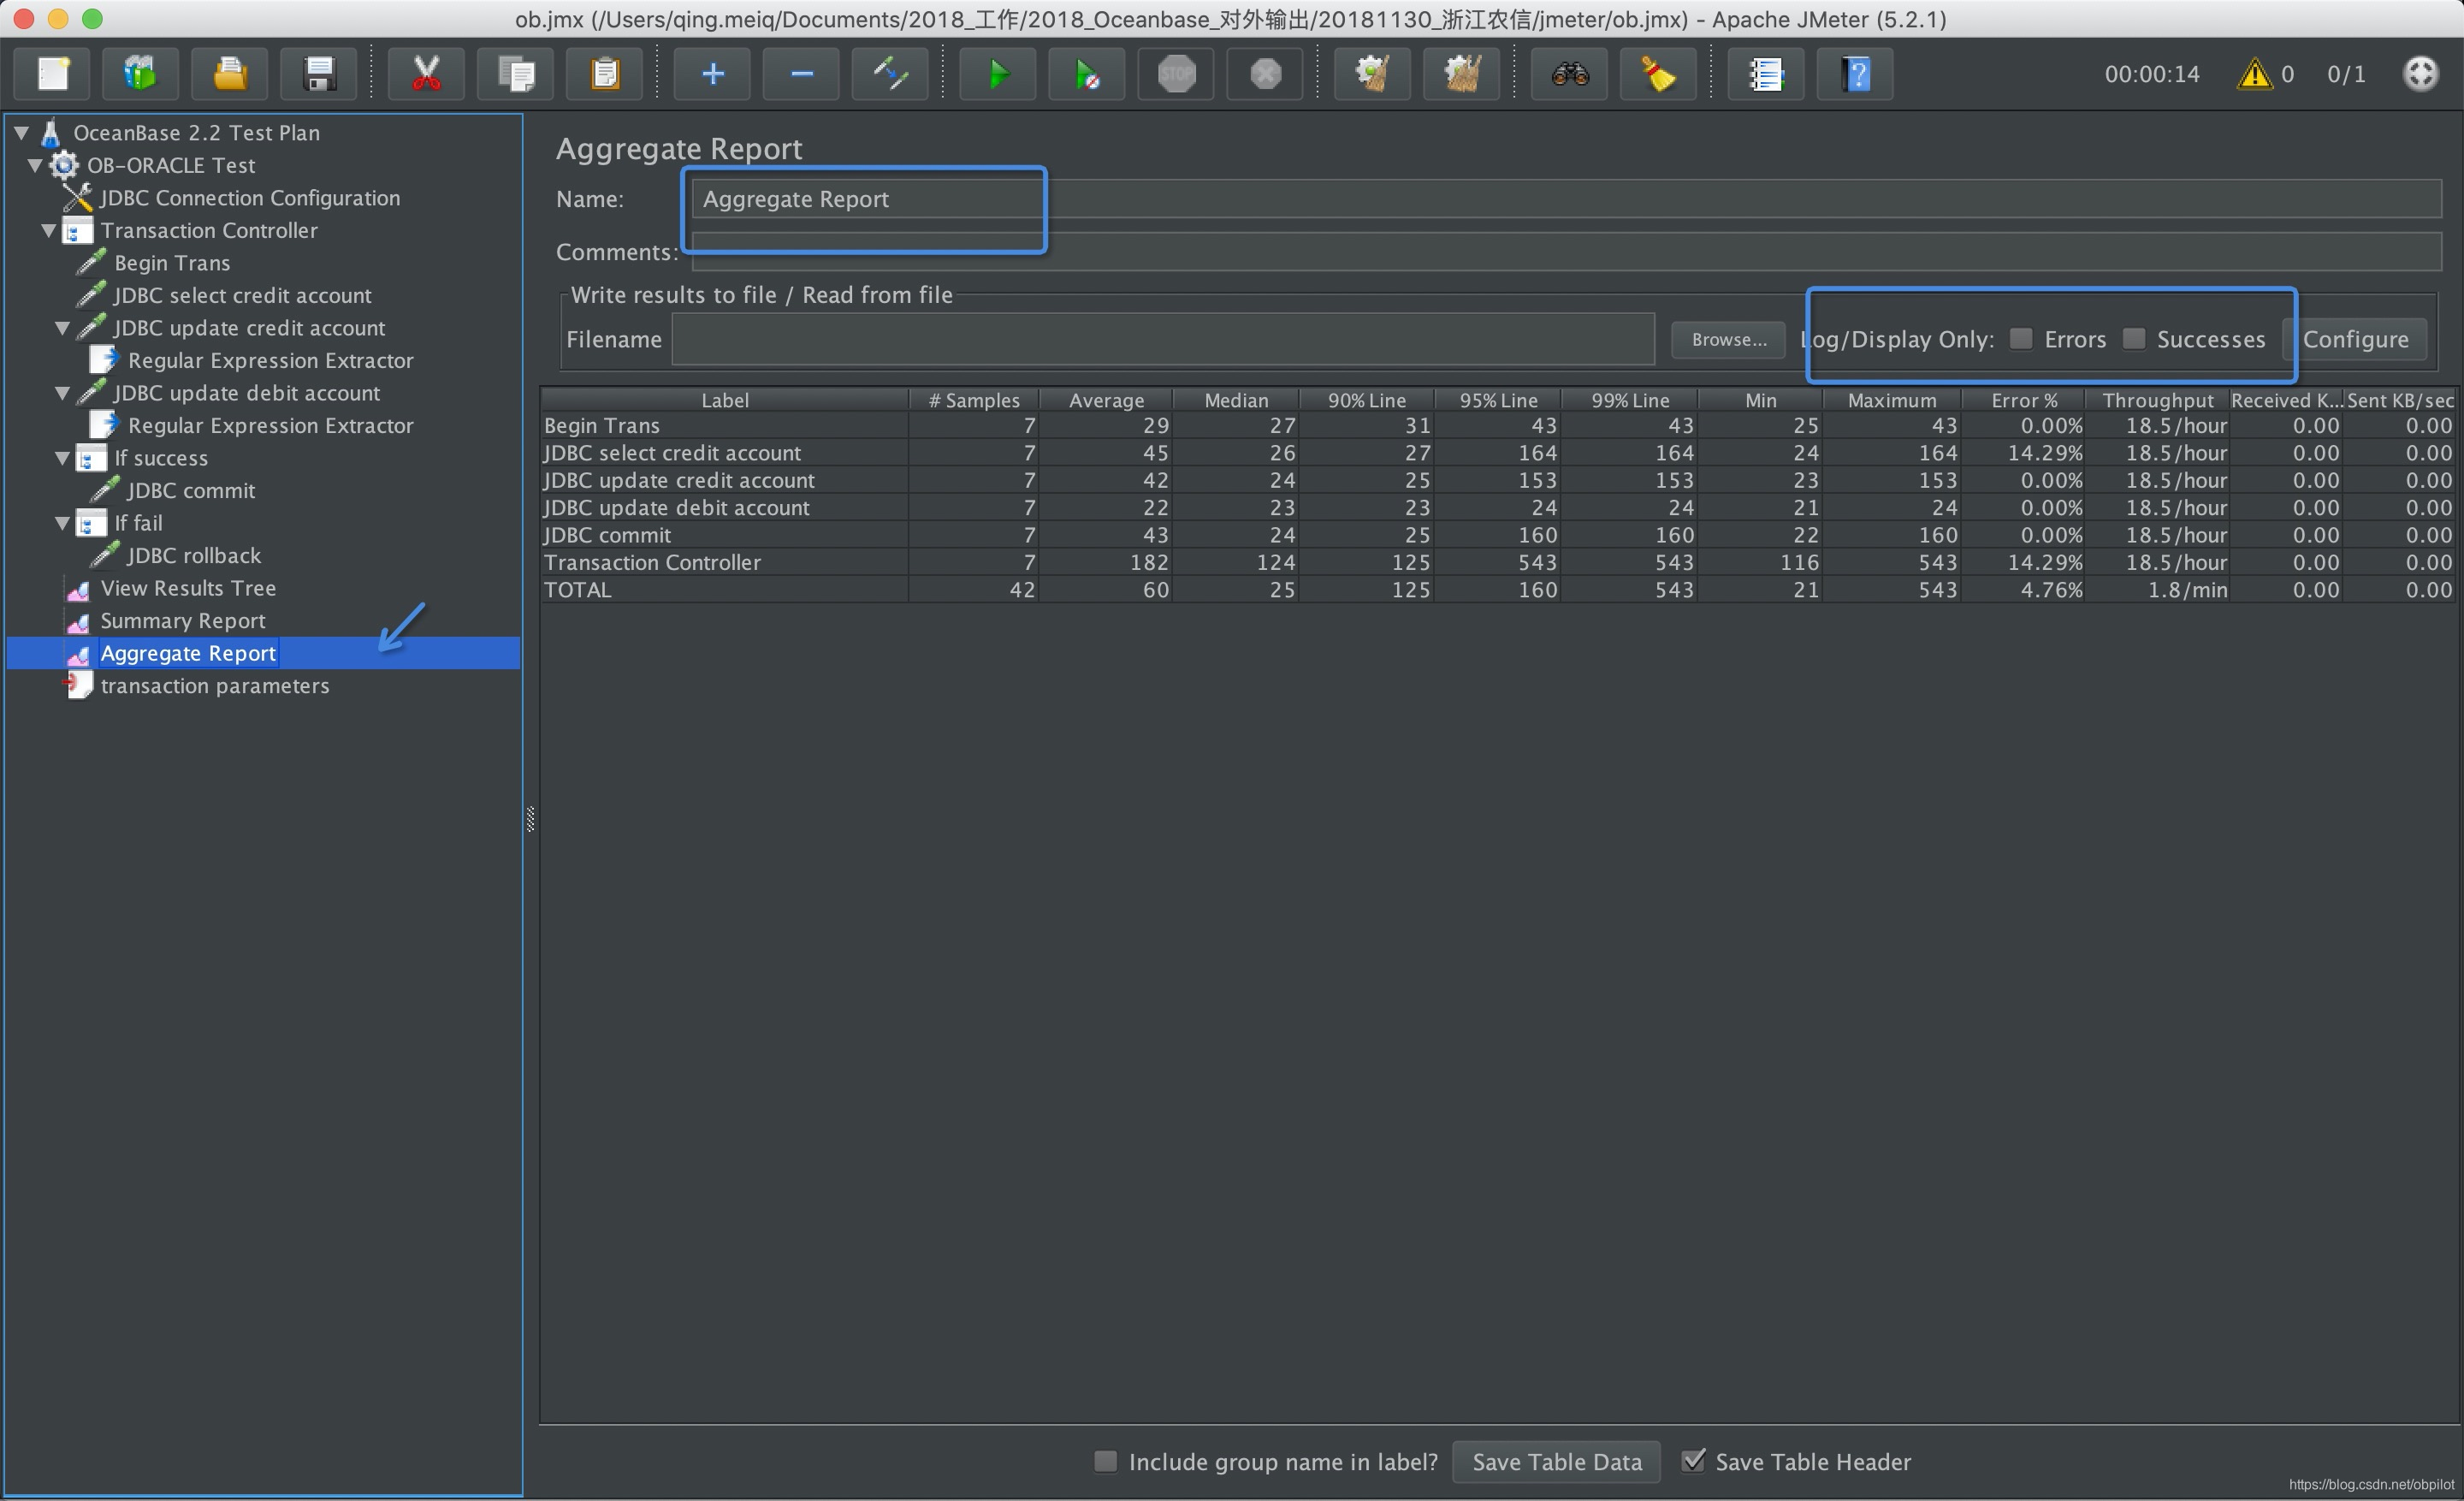Select the JDBC update debit account table row

pyautogui.click(x=1498, y=508)
